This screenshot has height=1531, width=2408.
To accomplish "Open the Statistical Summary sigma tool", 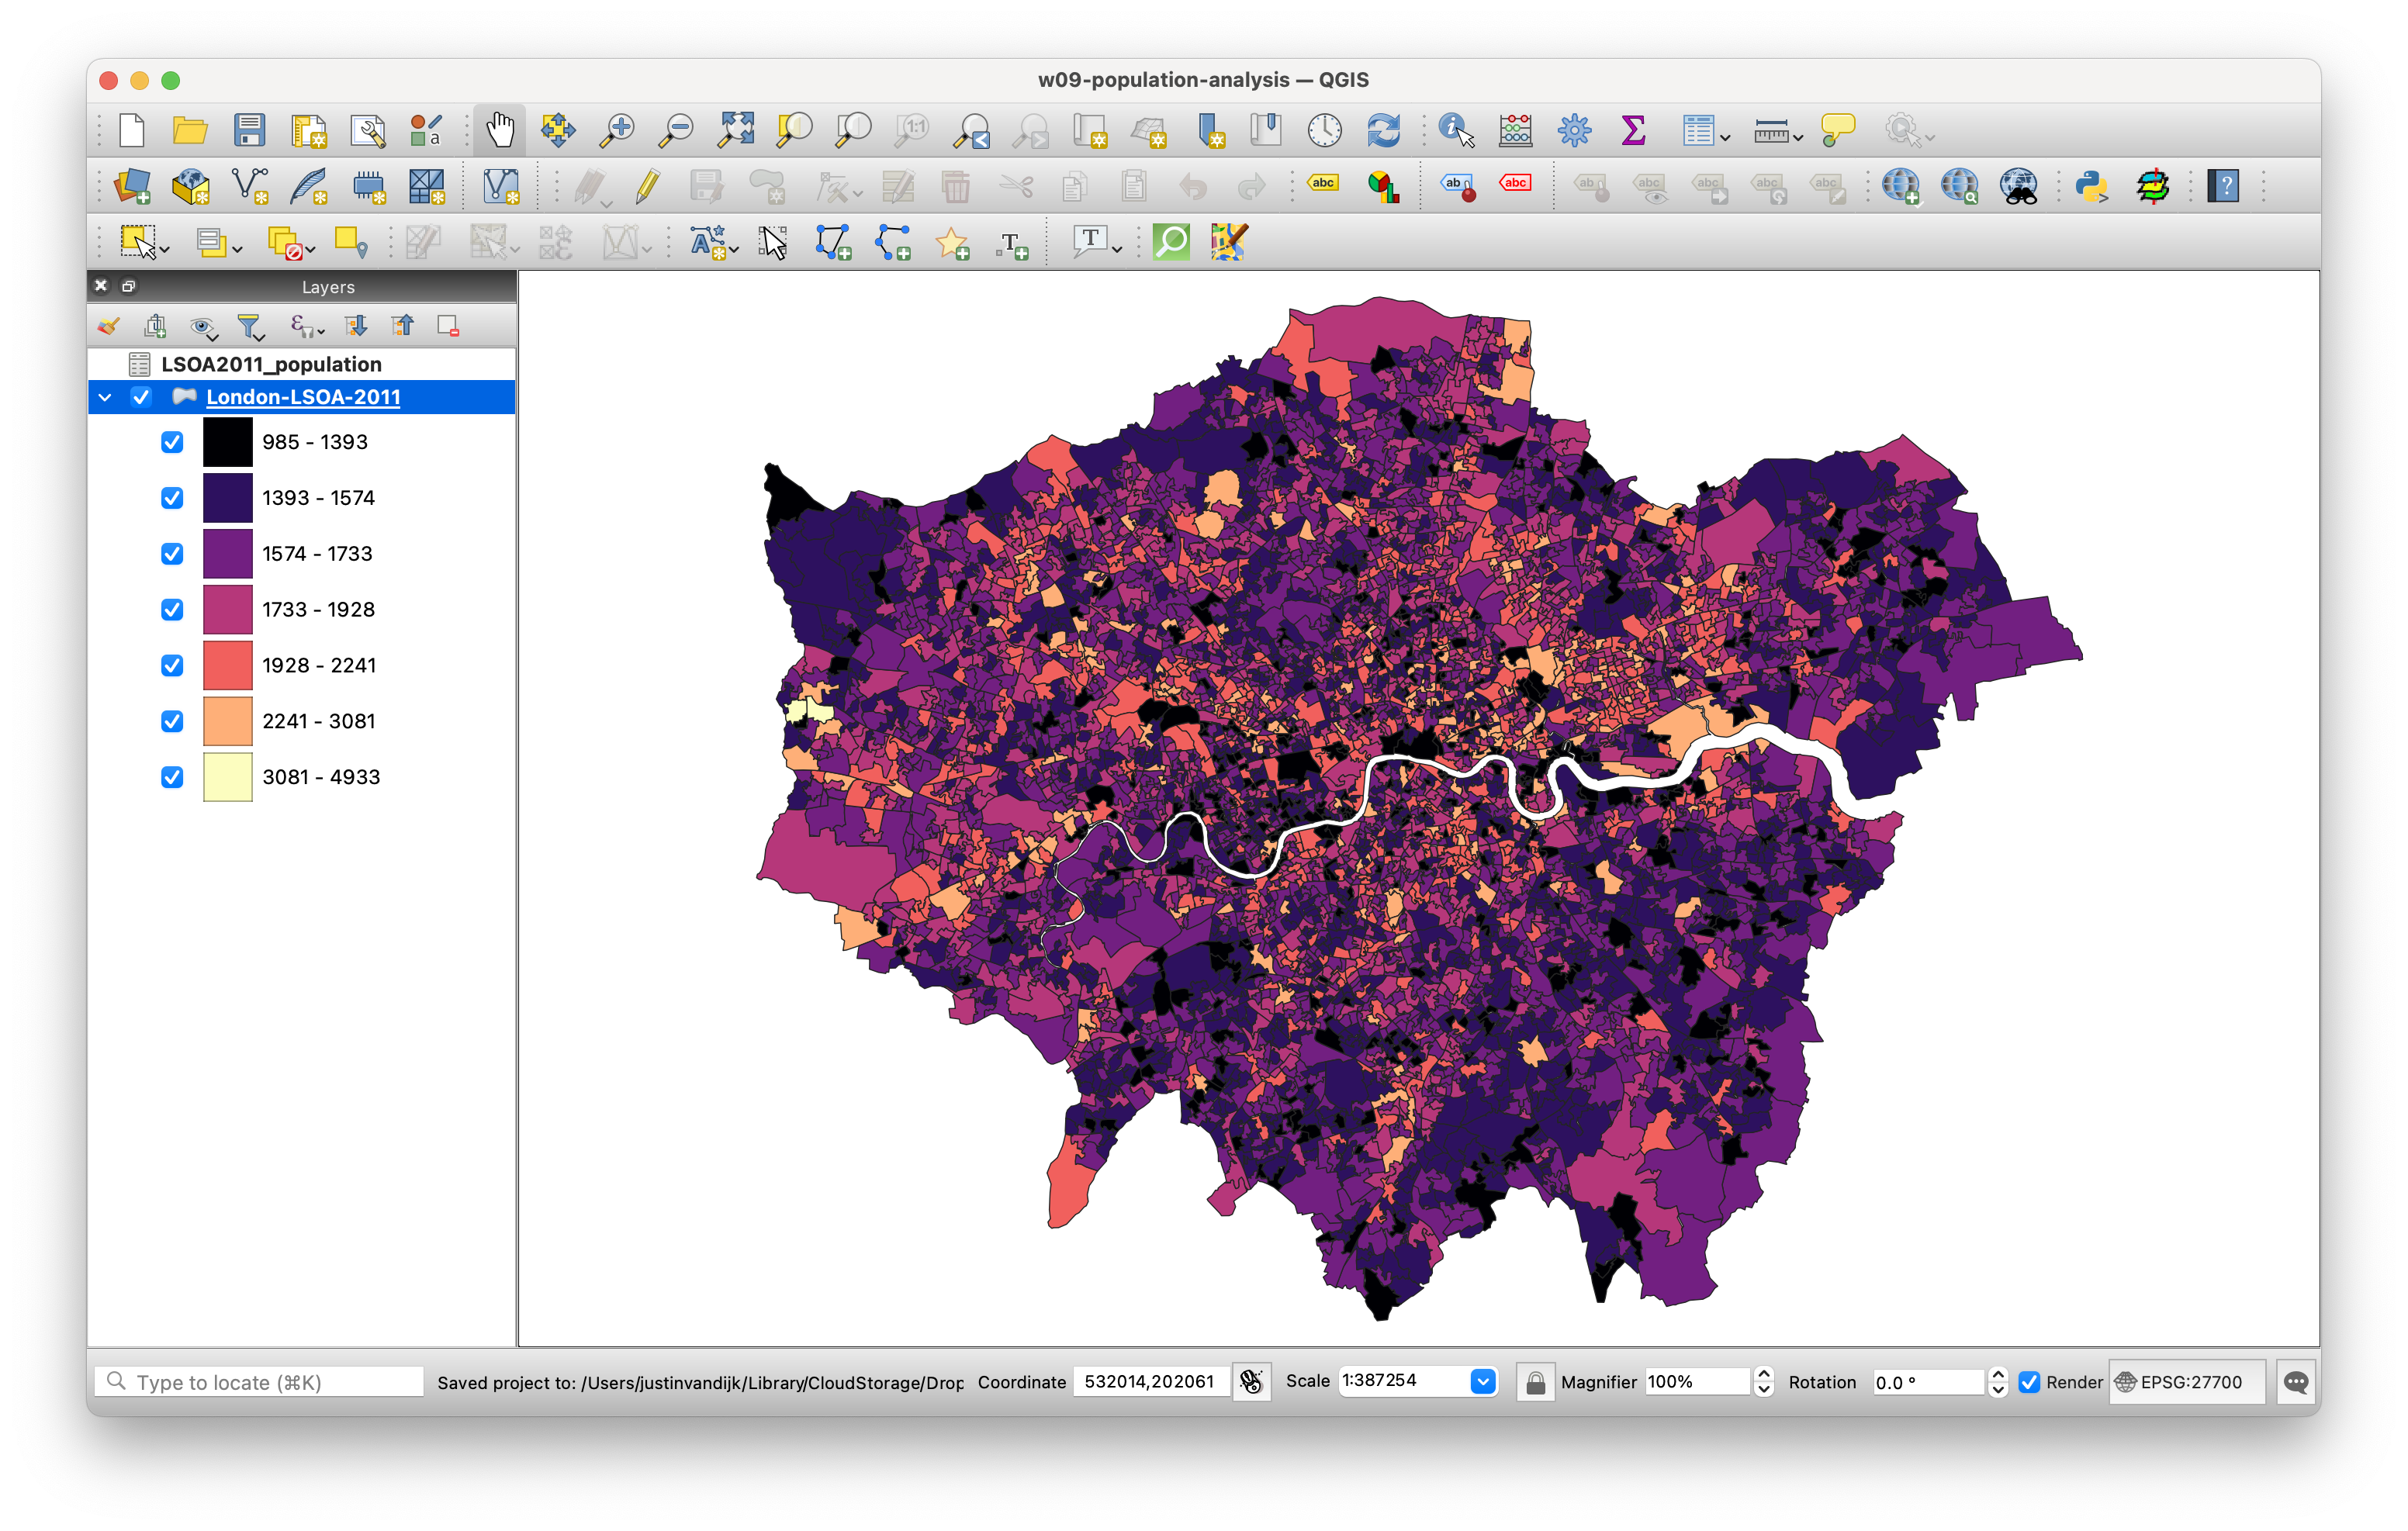I will tap(1633, 130).
